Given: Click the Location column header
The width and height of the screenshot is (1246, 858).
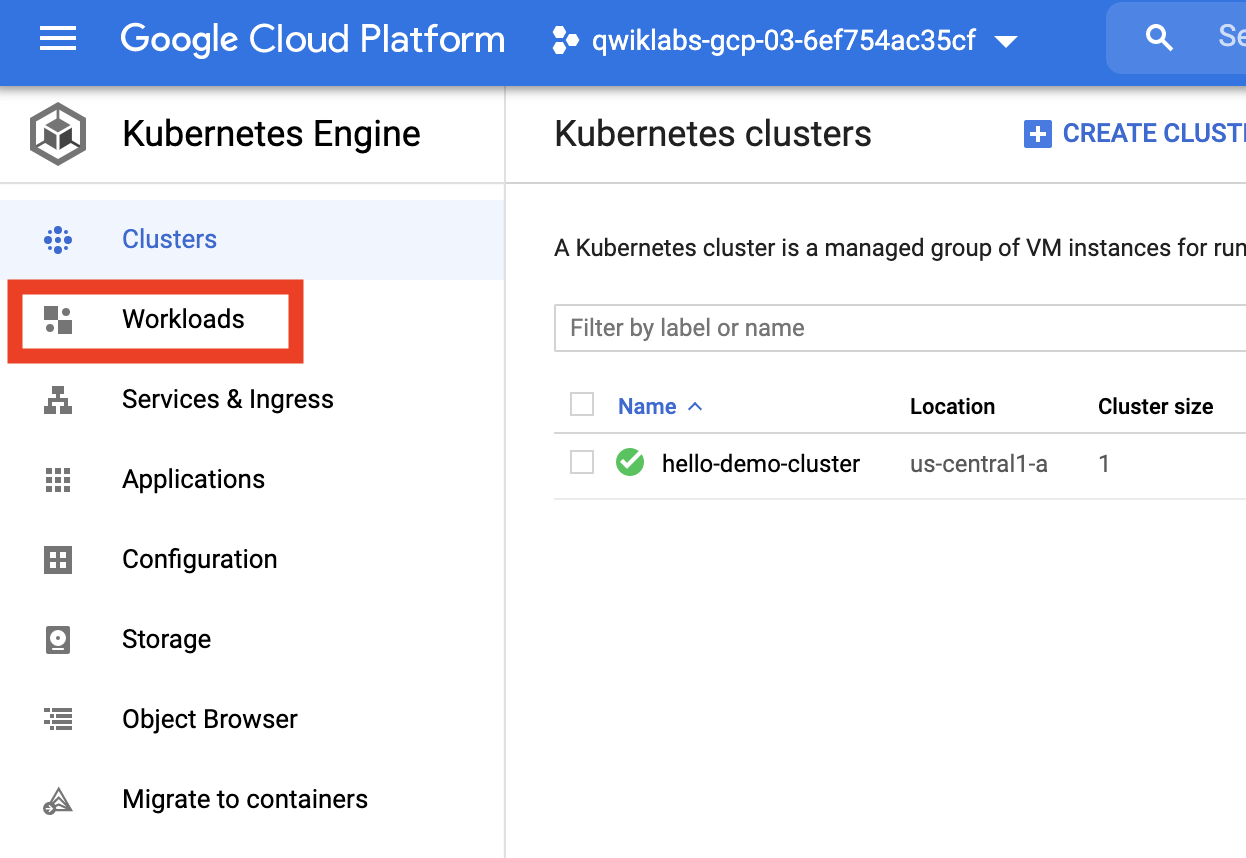Looking at the screenshot, I should pyautogui.click(x=952, y=407).
